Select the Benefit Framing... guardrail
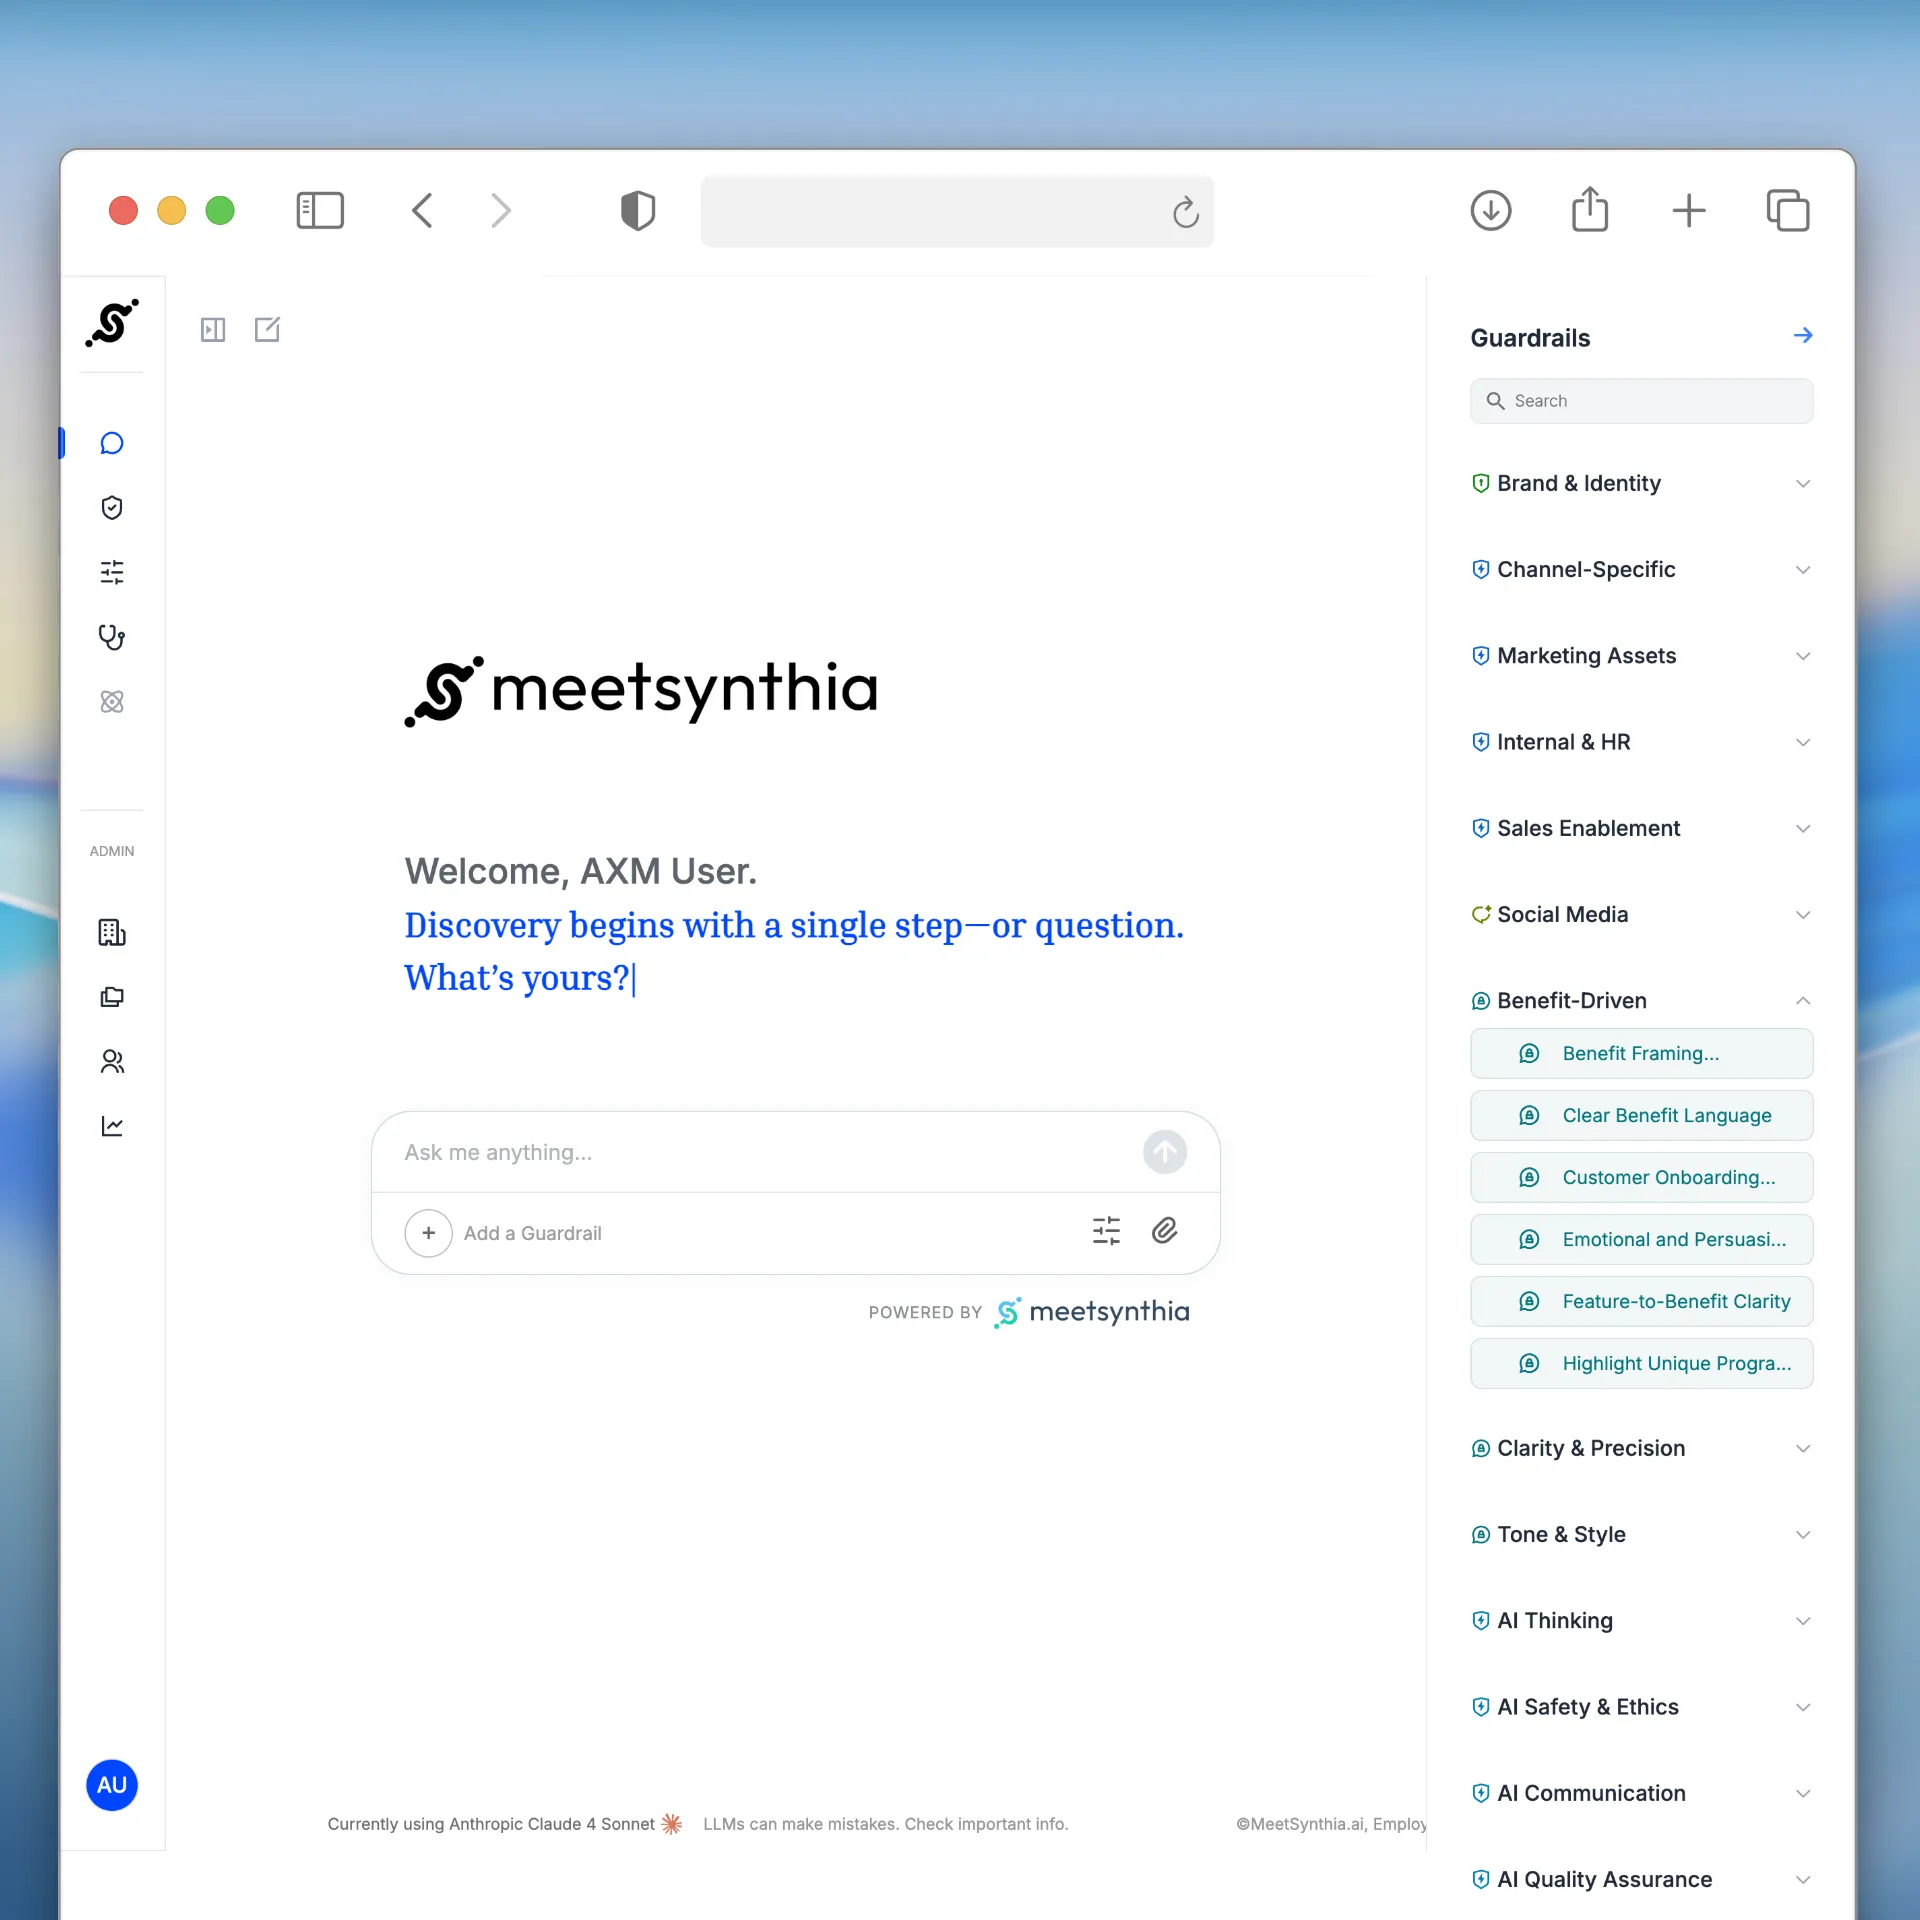The width and height of the screenshot is (1920, 1920). point(1642,1053)
